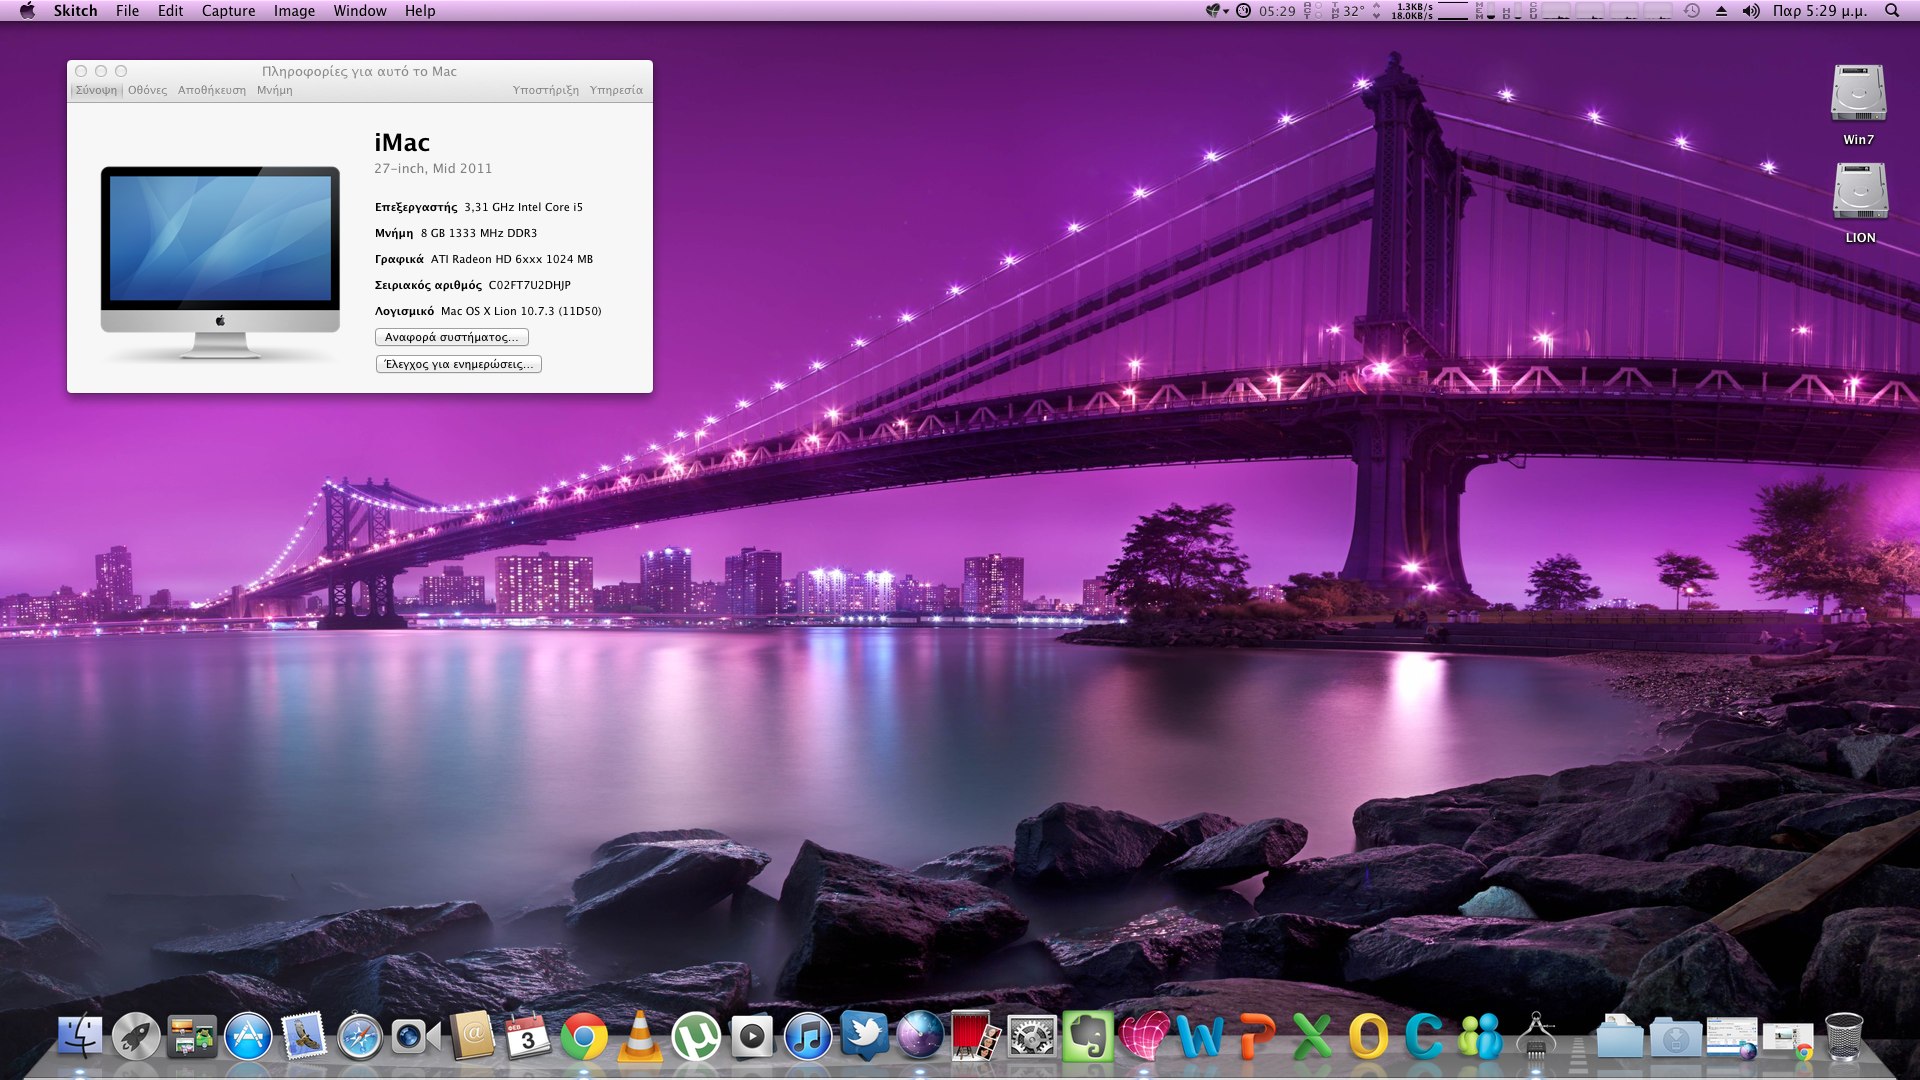Open the App Store dock icon
This screenshot has width=1920, height=1080.
click(248, 1037)
